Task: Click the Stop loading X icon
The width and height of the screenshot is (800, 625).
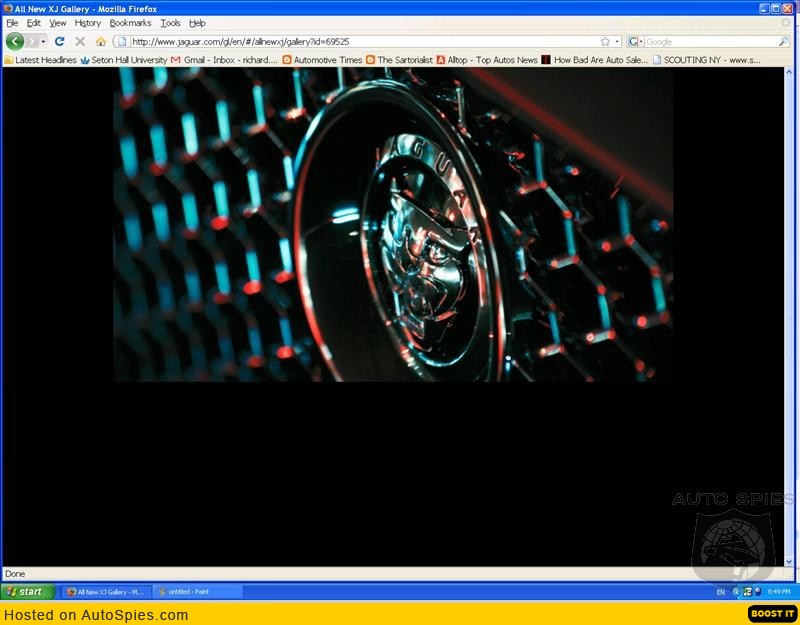Action: coord(80,41)
